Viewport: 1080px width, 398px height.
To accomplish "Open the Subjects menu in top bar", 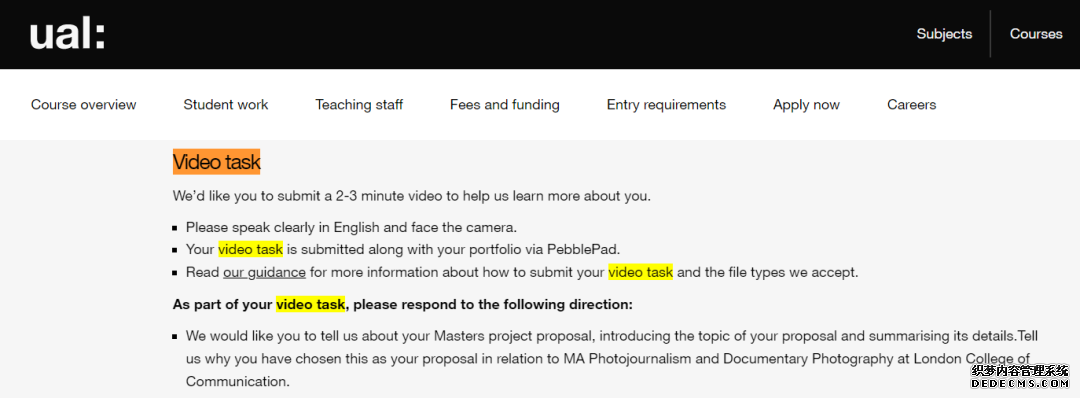I will [x=944, y=34].
